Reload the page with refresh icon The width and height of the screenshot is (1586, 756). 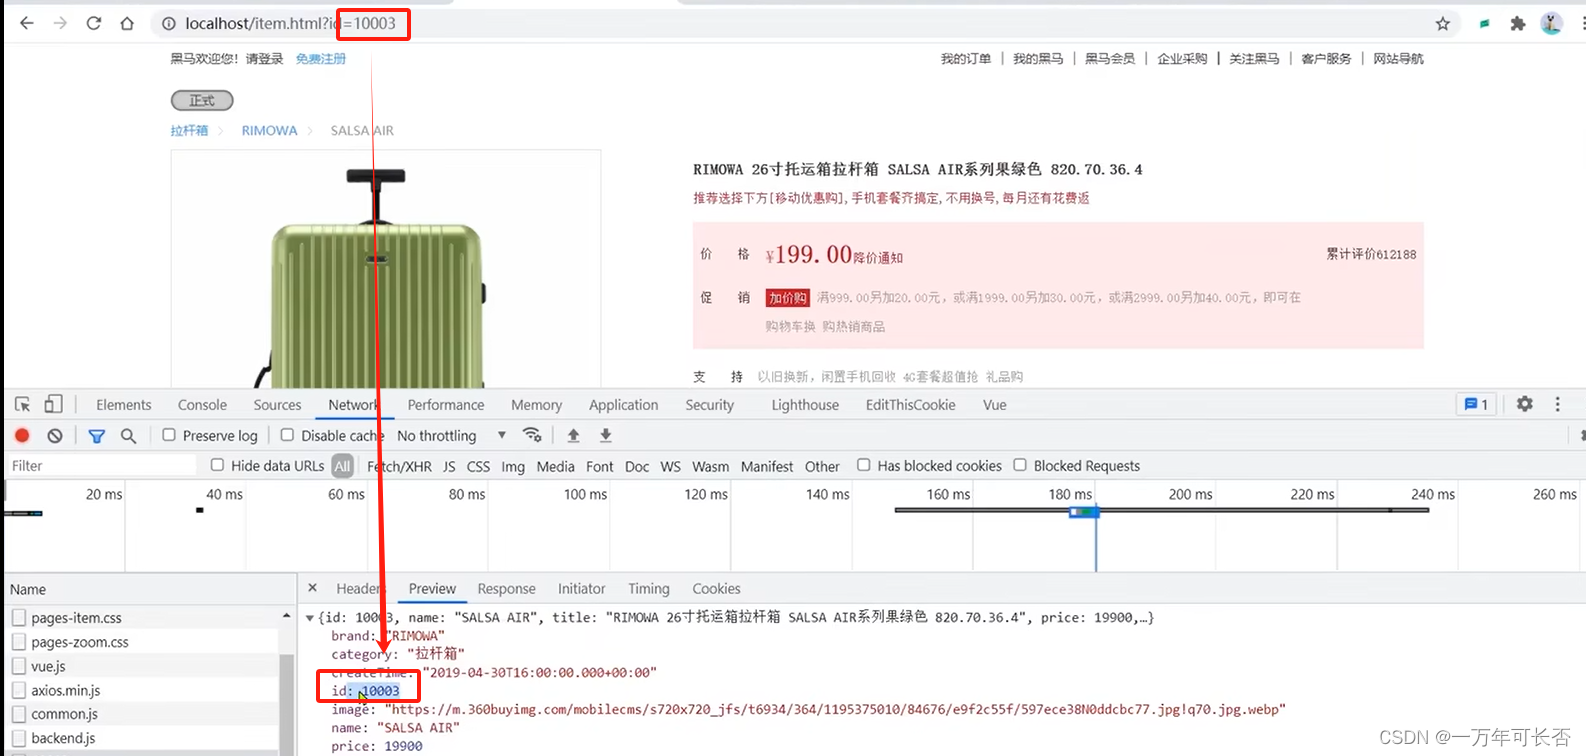(93, 23)
